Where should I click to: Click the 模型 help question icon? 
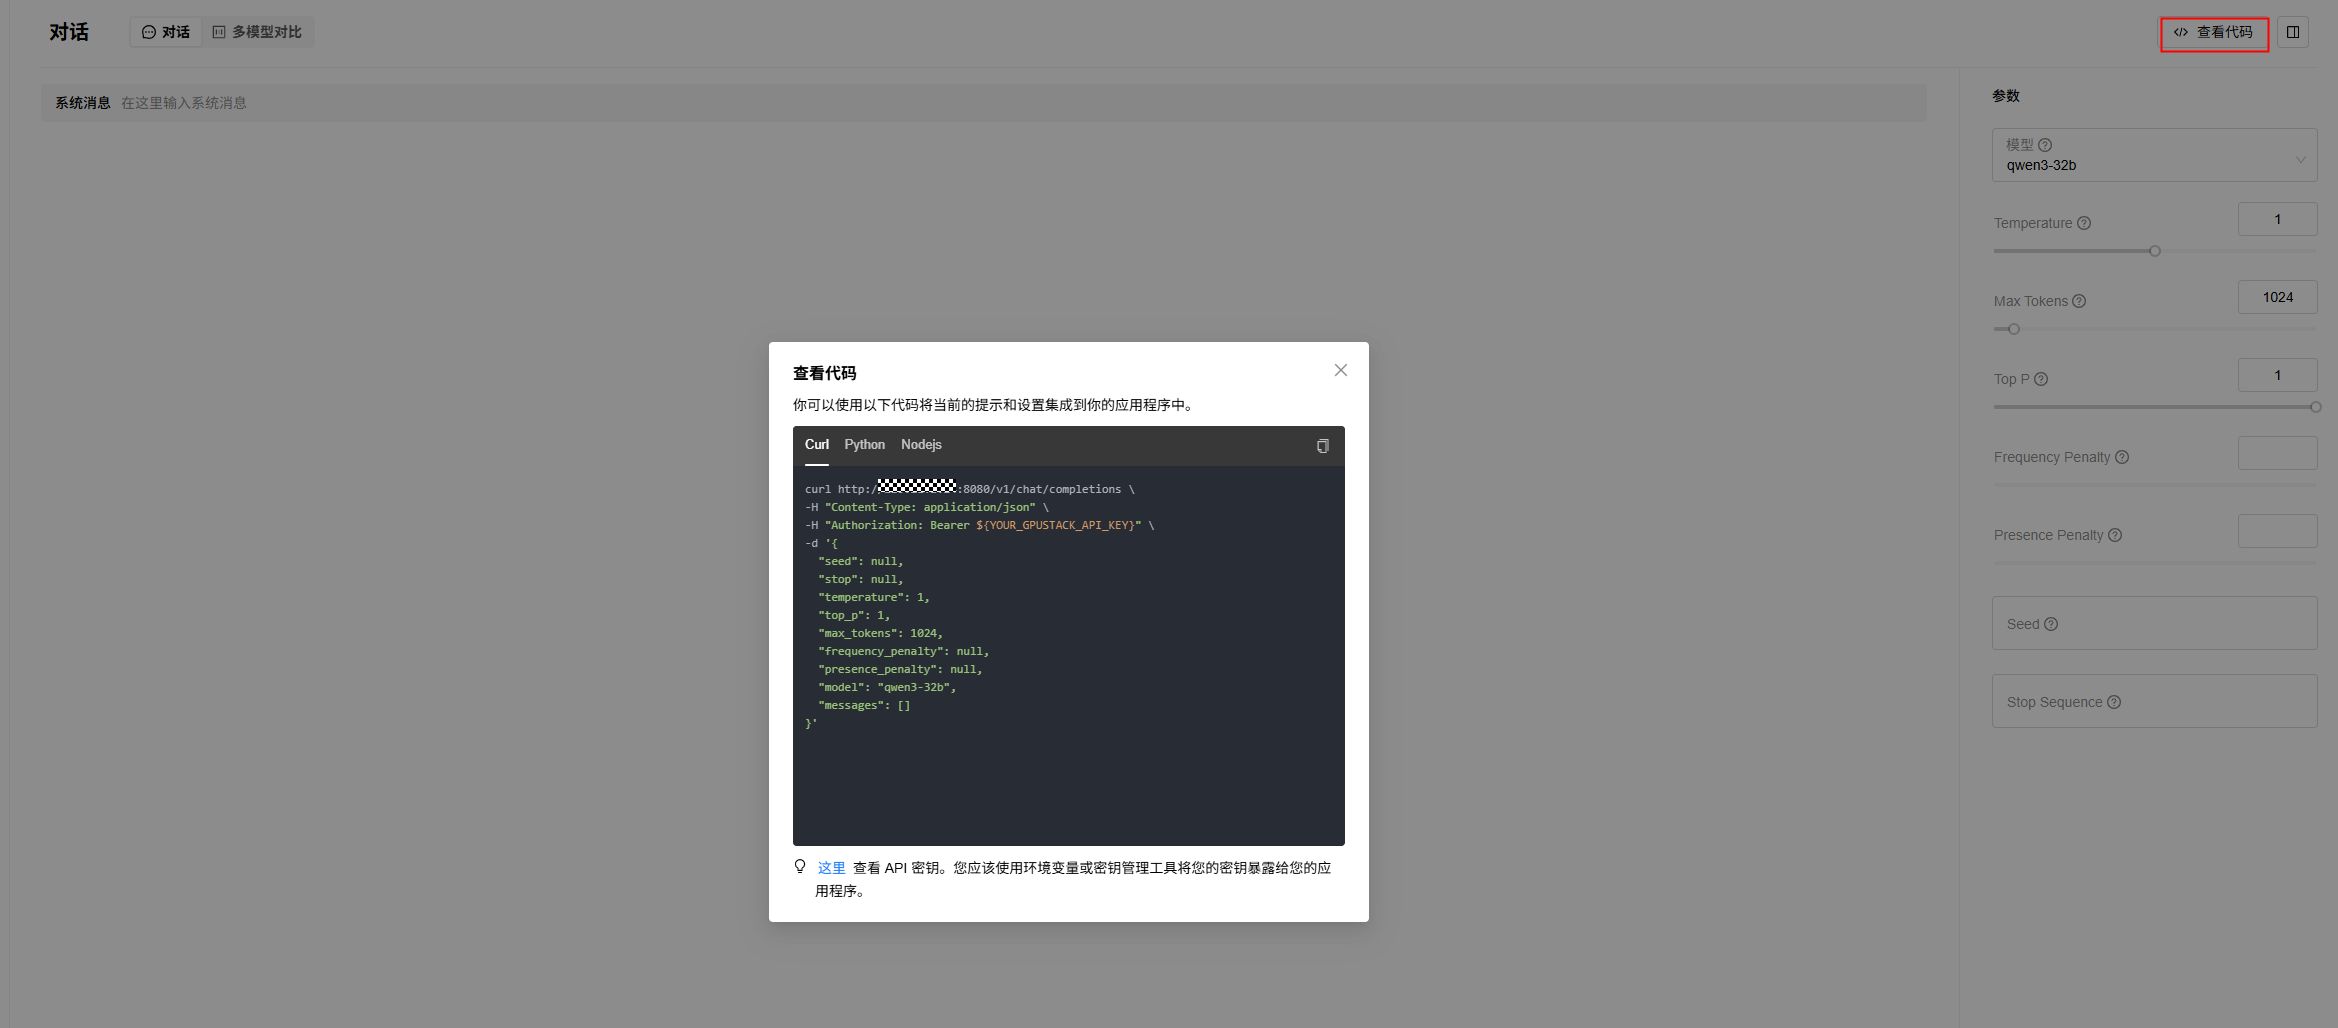(x=2045, y=146)
